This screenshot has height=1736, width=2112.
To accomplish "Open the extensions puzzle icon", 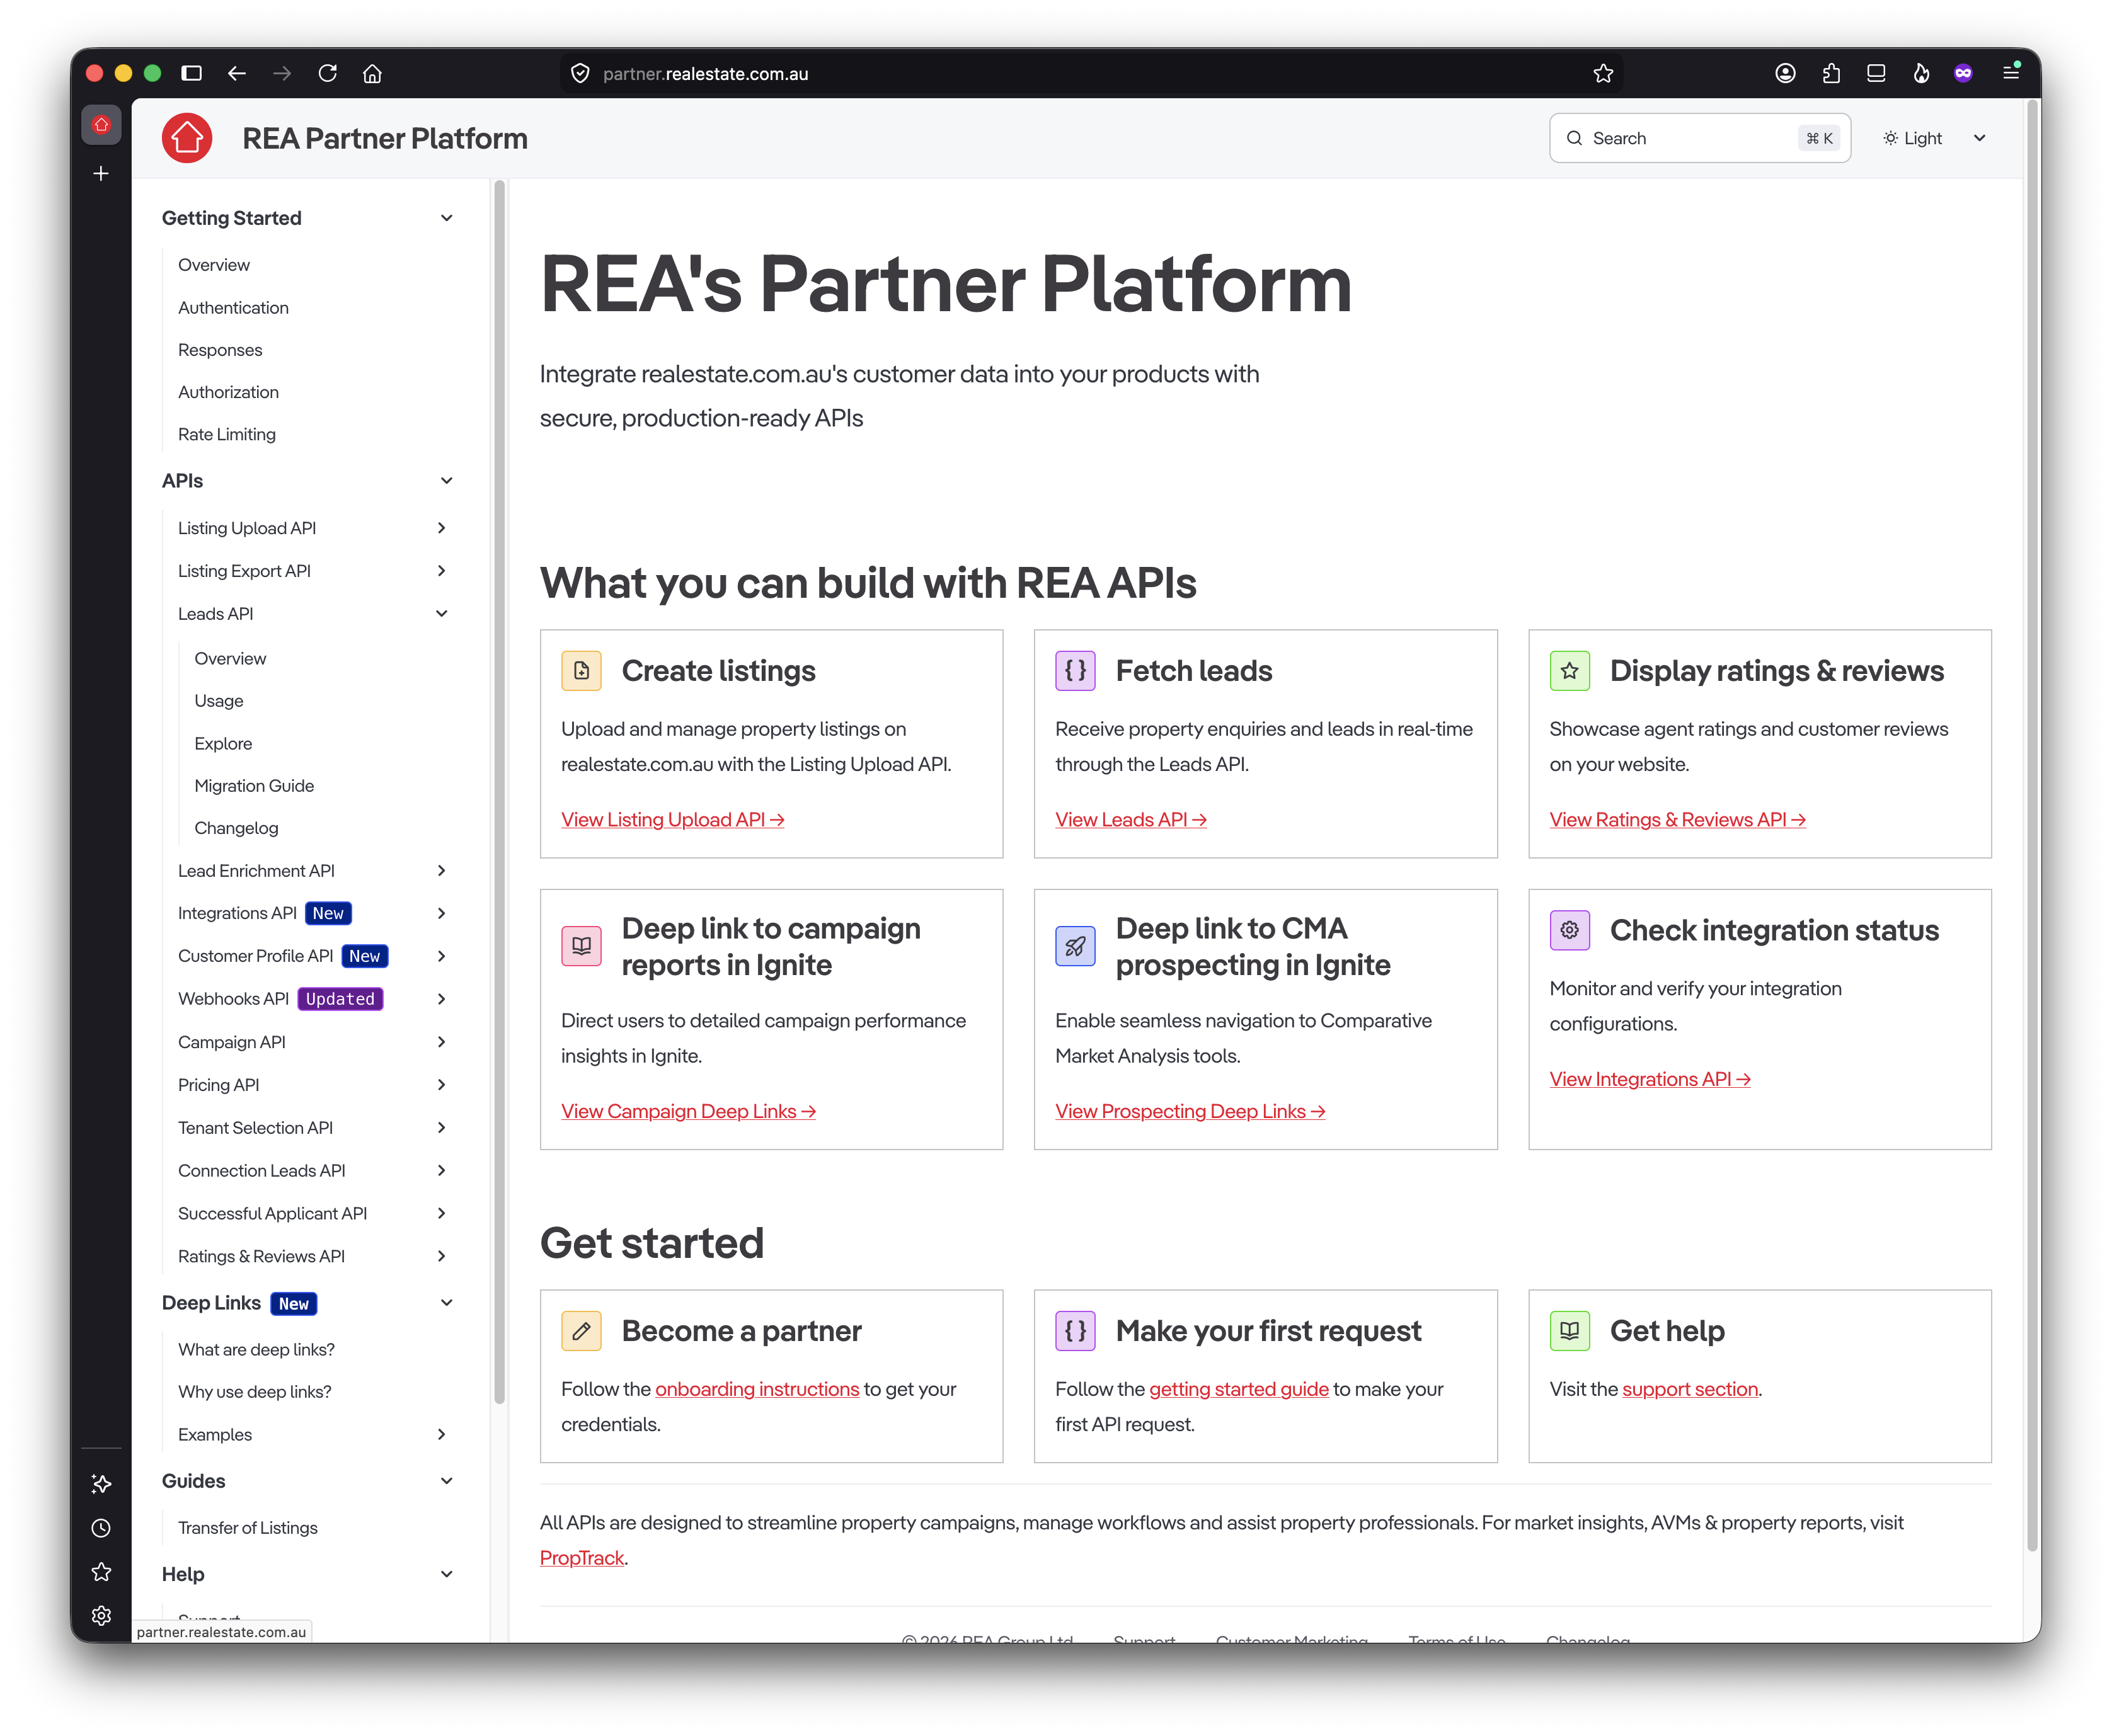I will coord(1831,73).
